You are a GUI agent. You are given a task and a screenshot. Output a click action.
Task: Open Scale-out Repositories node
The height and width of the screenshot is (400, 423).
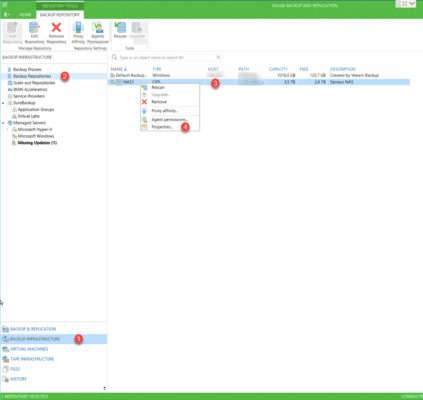(34, 83)
